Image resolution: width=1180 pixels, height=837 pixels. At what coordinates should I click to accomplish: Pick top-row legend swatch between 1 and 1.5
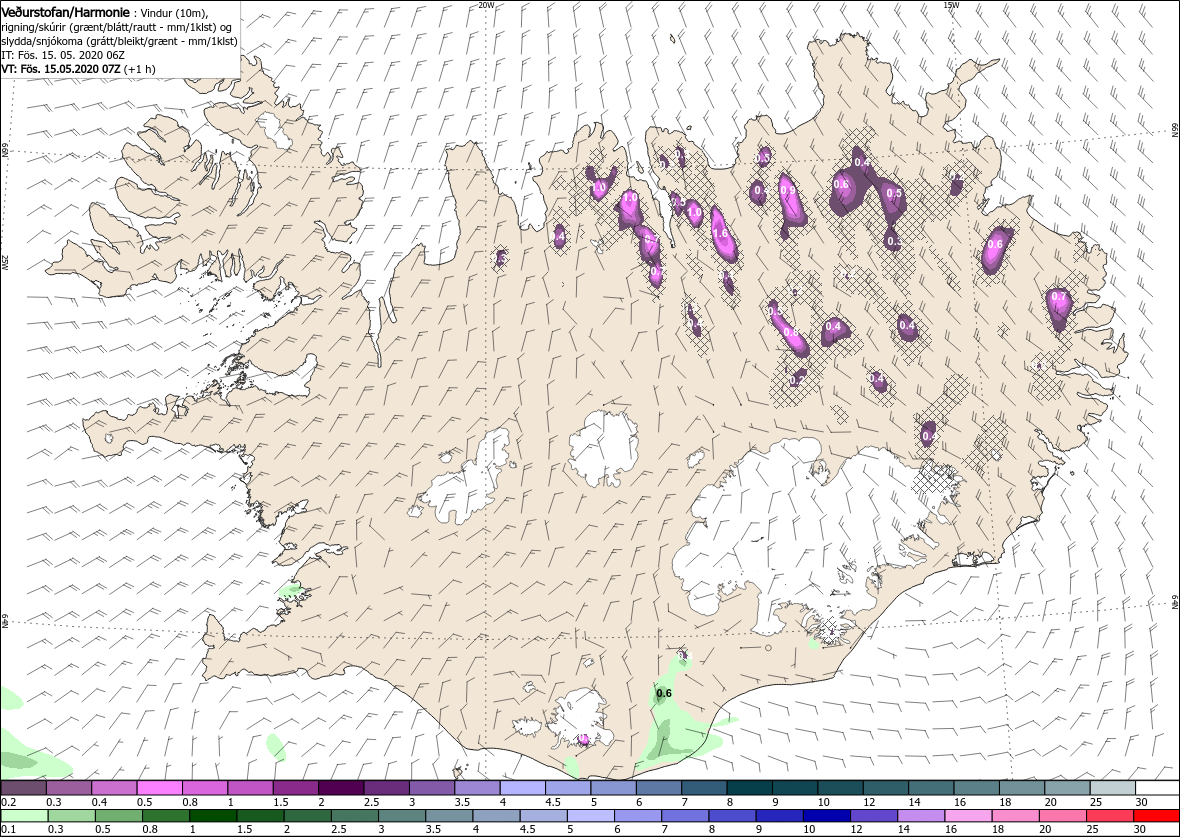(251, 787)
